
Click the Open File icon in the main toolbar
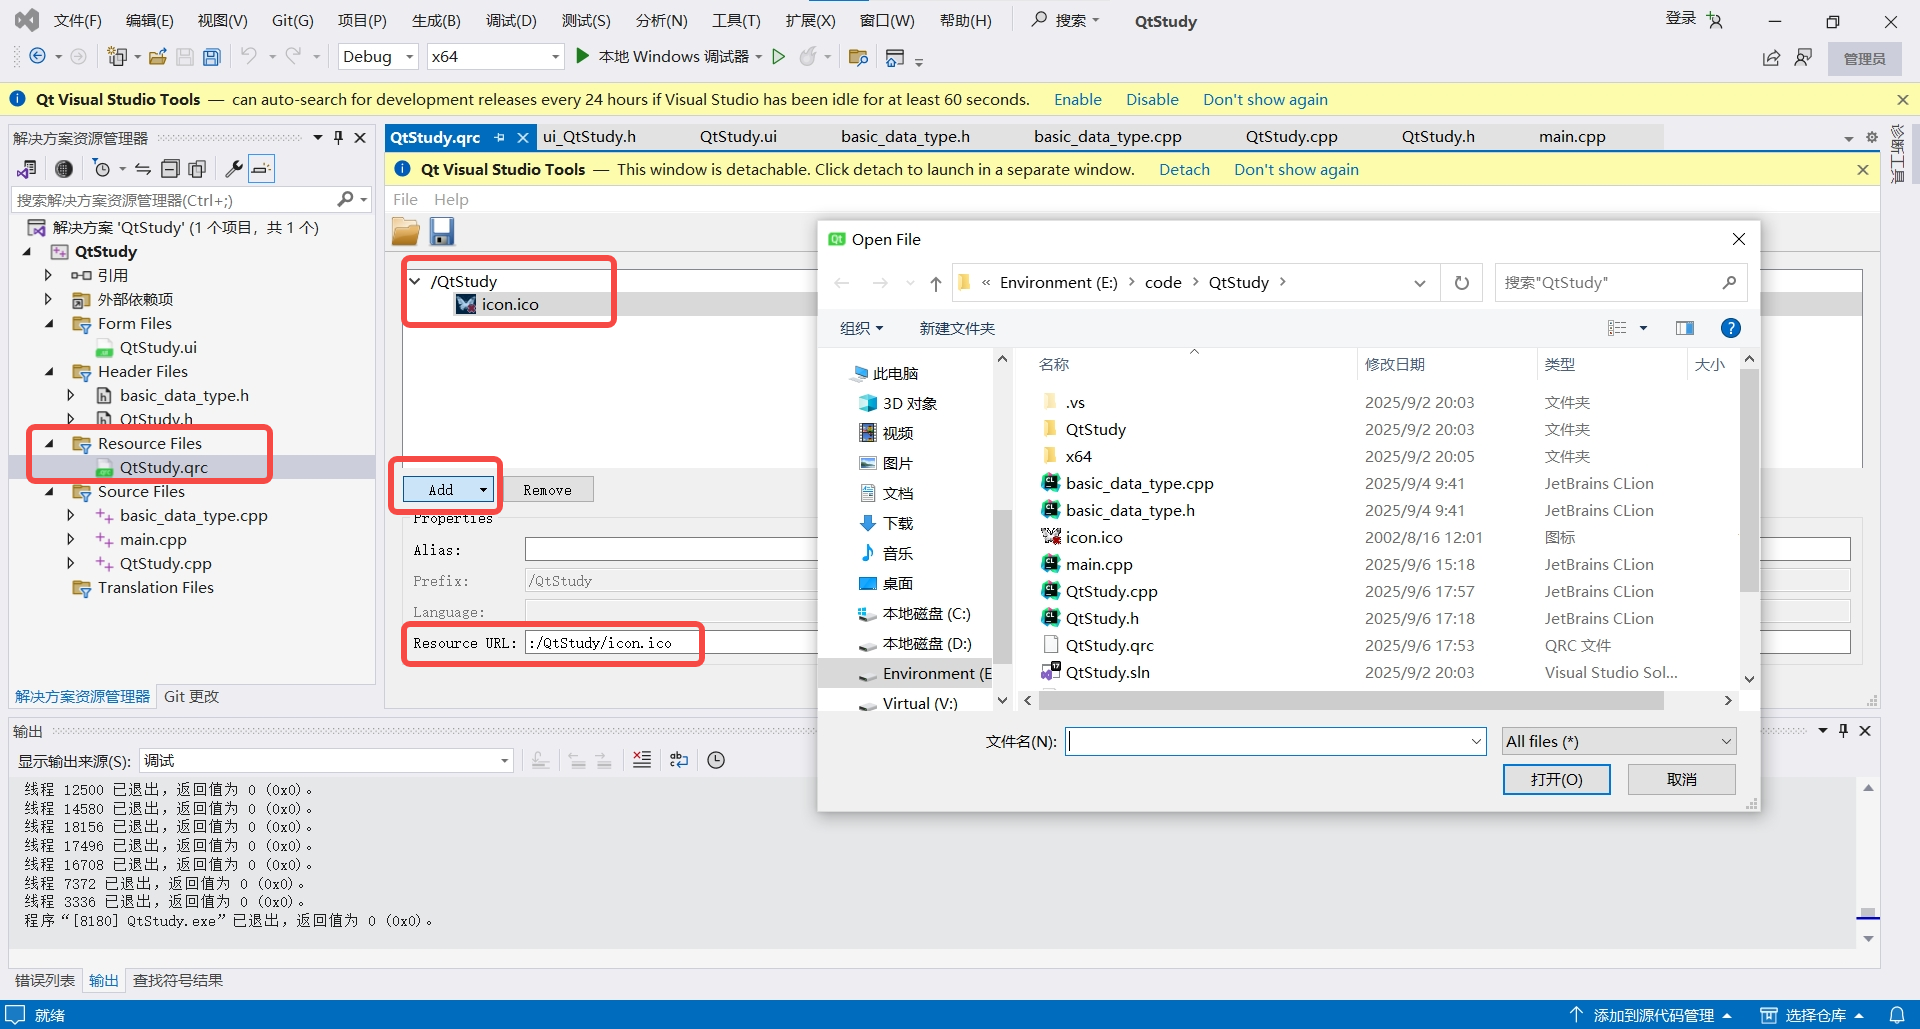point(157,57)
